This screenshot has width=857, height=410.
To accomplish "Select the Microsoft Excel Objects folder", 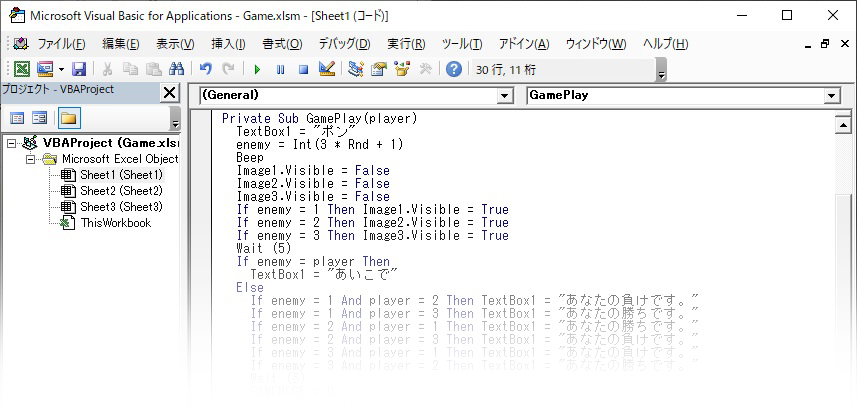I will [120, 159].
